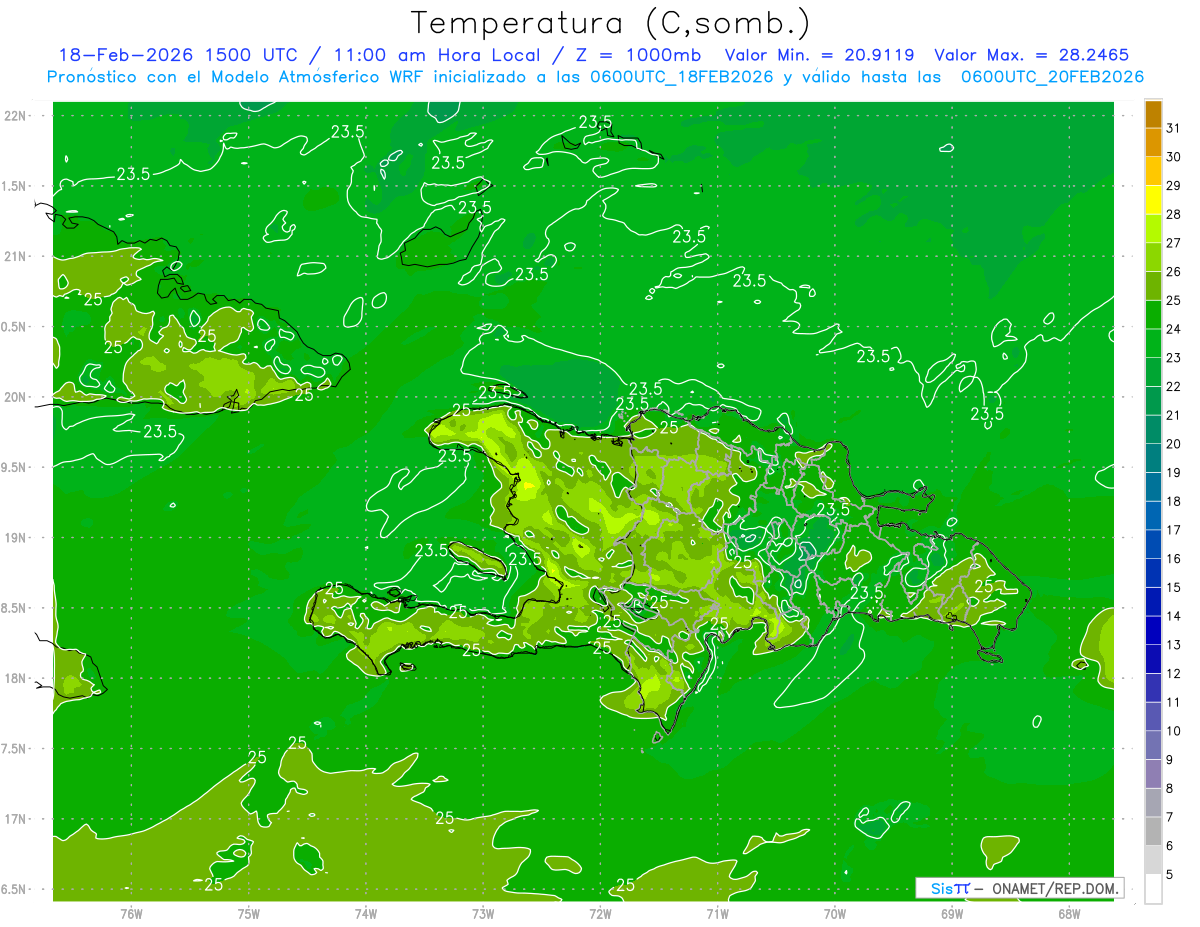Click the legend value 20

click(x=1173, y=443)
